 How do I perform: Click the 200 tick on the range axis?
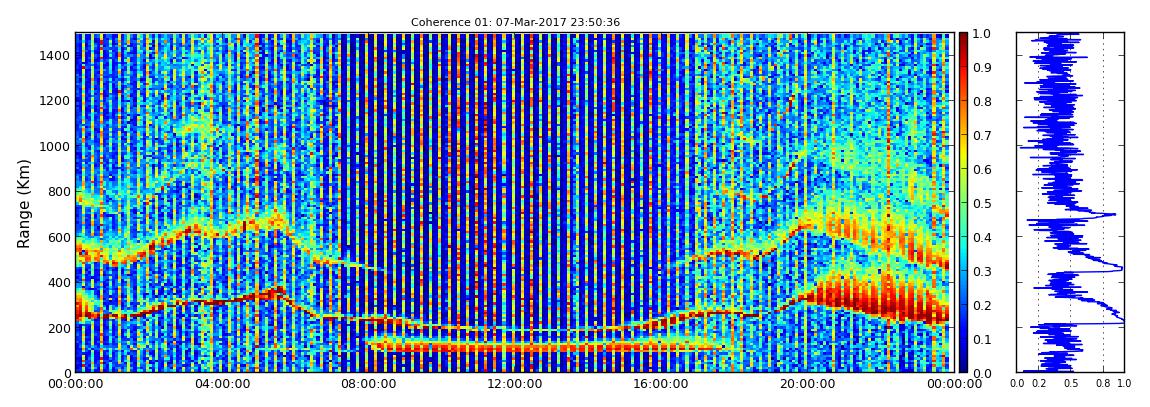(x=58, y=329)
